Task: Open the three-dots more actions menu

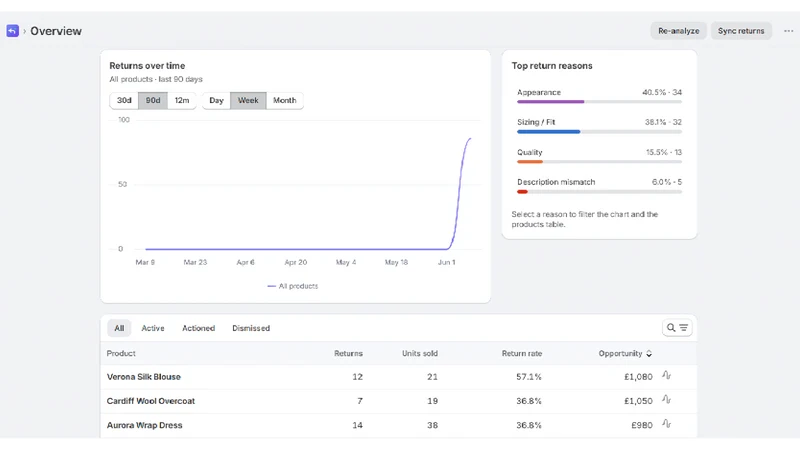Action: [x=788, y=31]
